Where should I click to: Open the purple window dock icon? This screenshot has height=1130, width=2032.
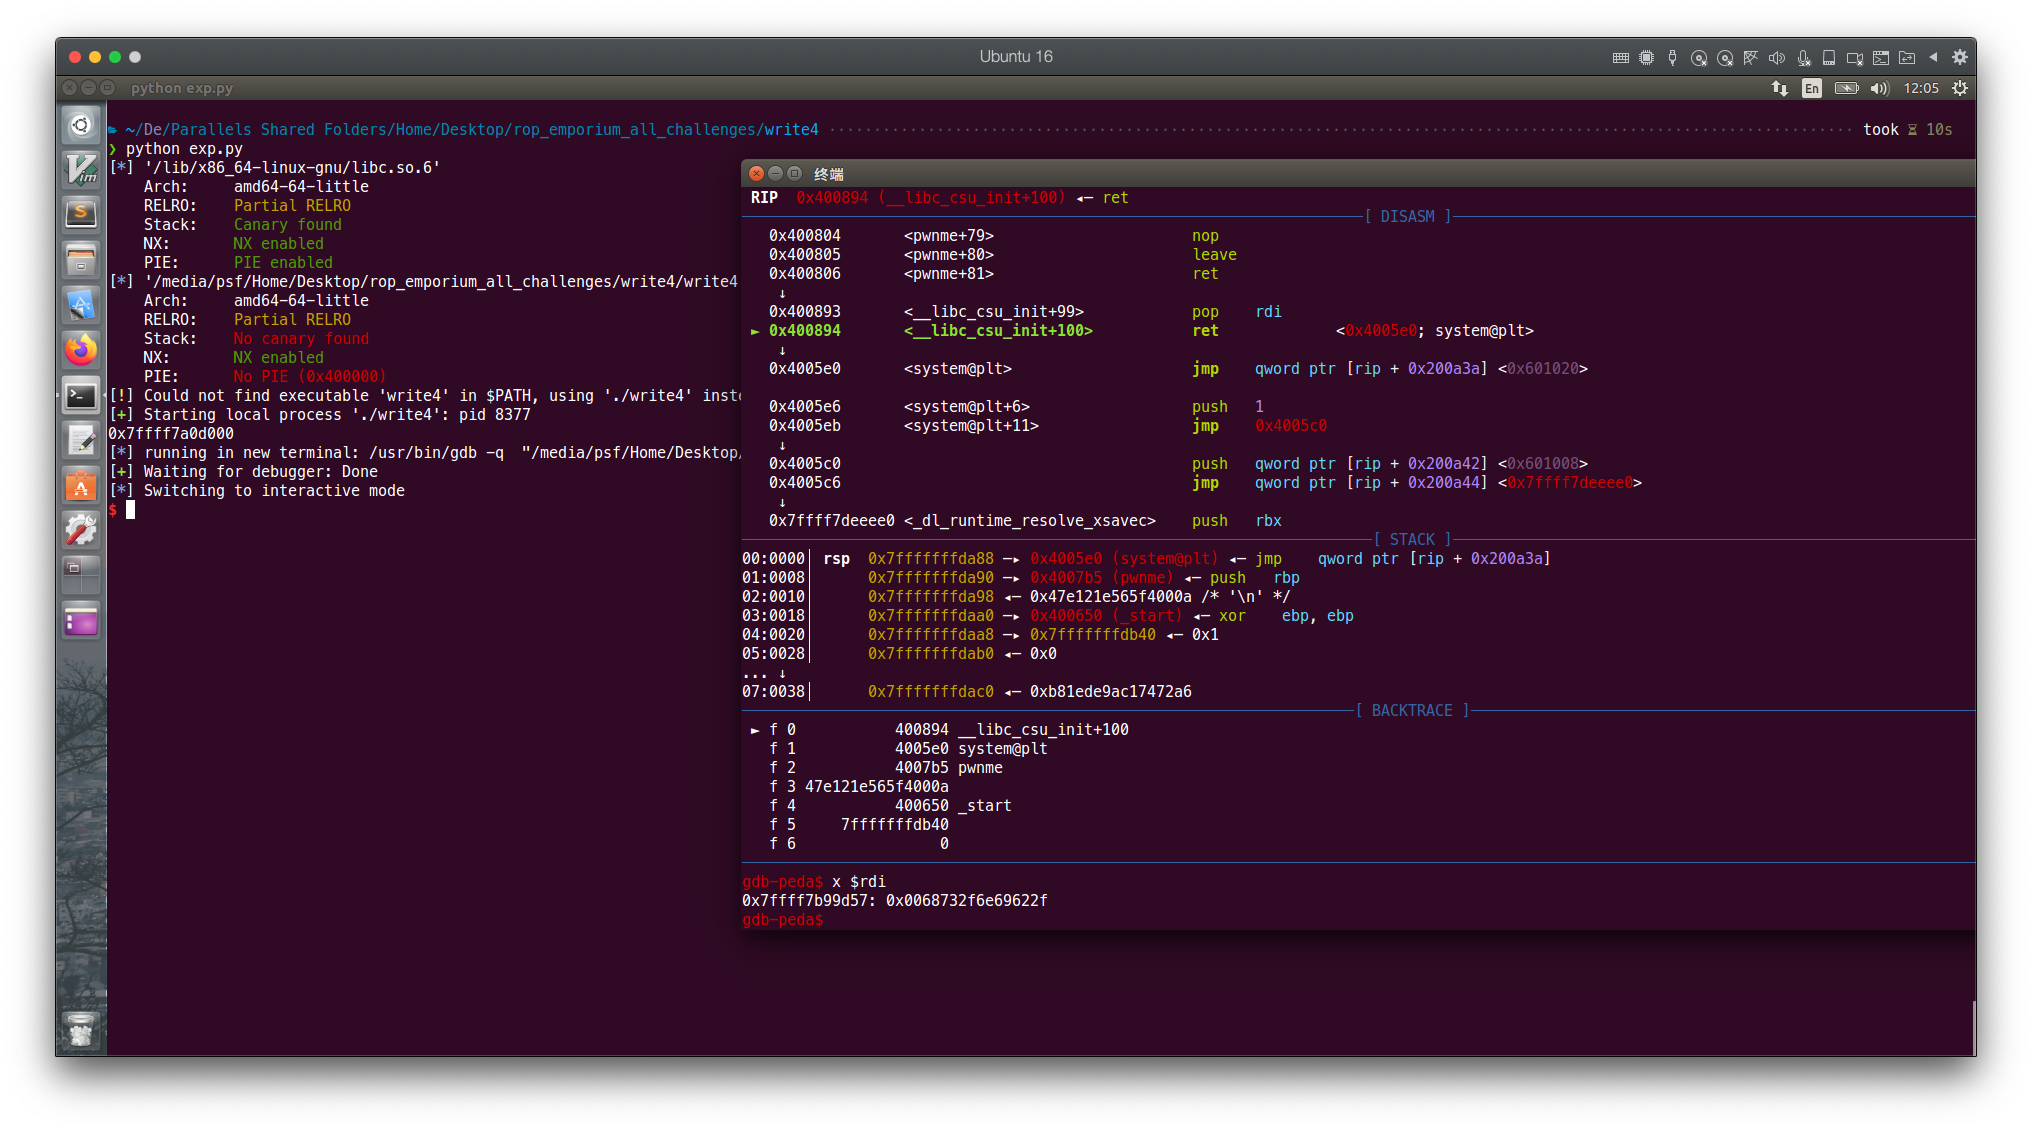point(81,622)
